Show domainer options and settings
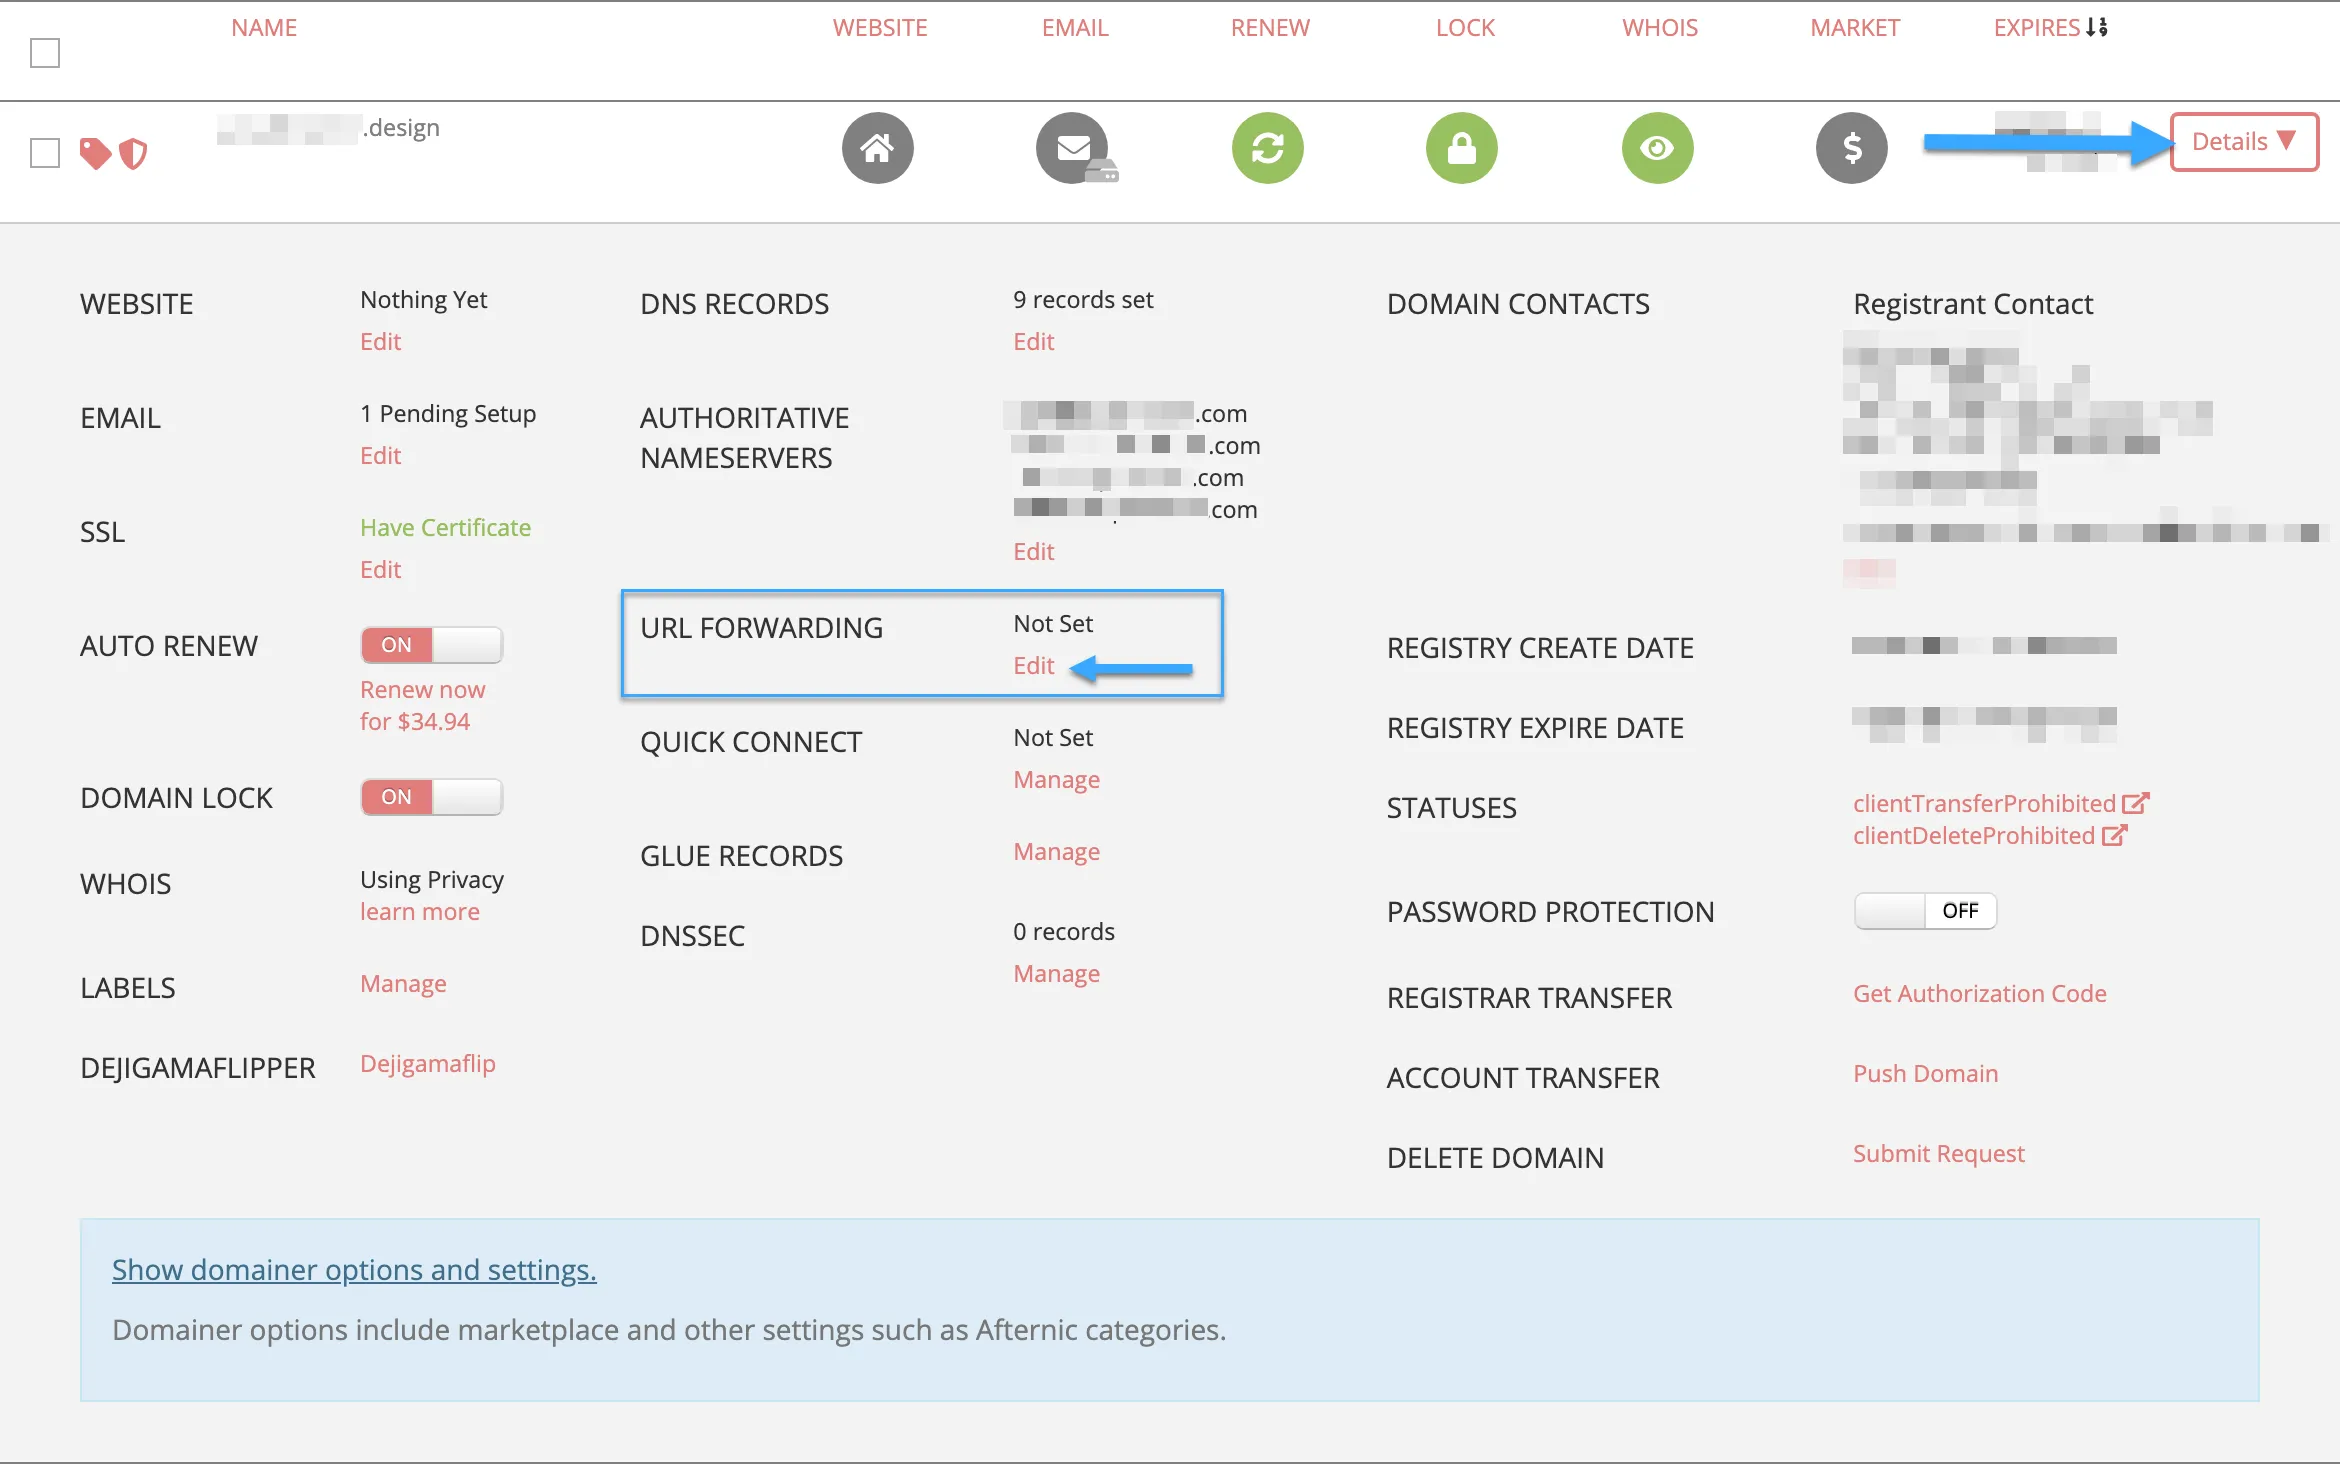Viewport: 2340px width, 1464px height. point(354,1269)
